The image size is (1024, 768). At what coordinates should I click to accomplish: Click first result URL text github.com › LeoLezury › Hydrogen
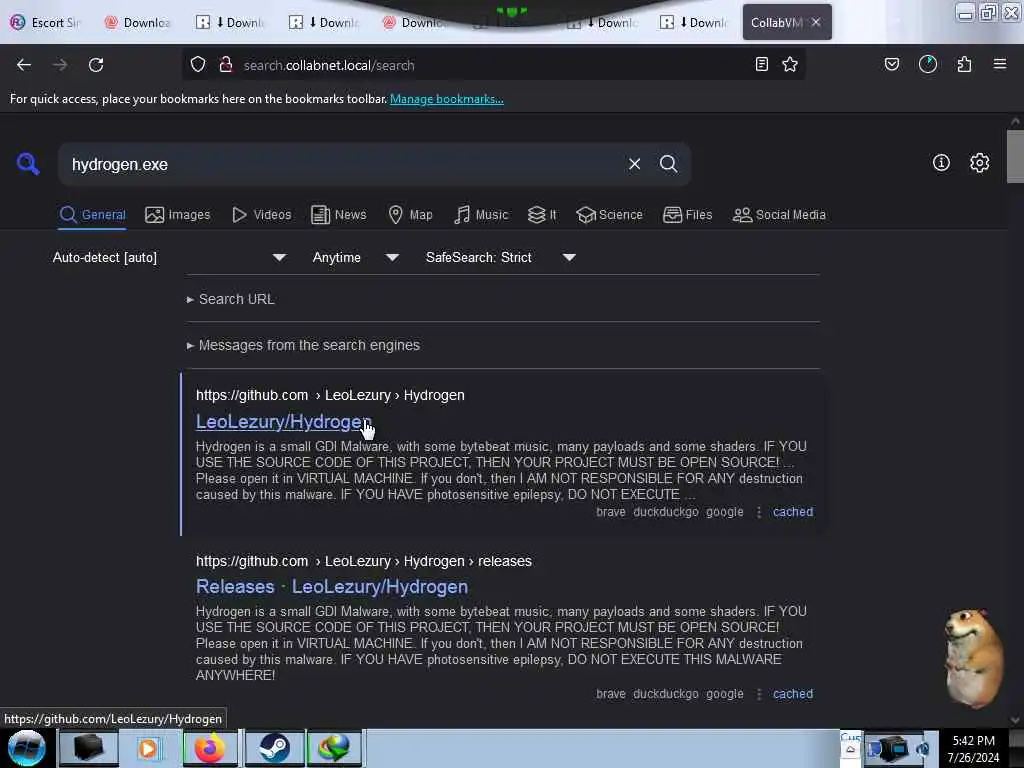pos(330,395)
